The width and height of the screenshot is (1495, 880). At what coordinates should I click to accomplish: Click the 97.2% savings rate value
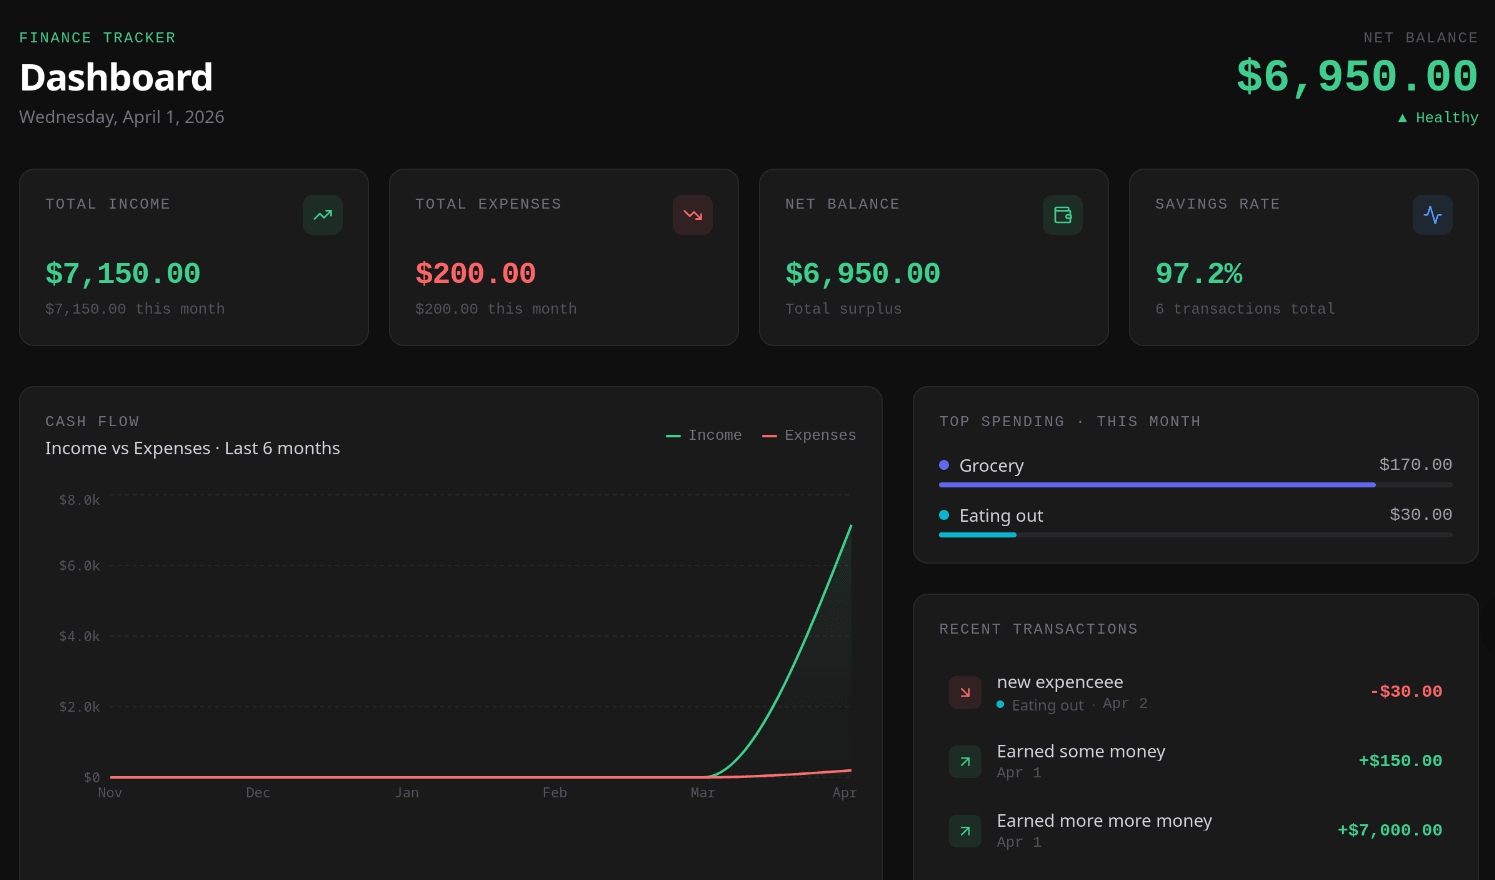(1198, 274)
